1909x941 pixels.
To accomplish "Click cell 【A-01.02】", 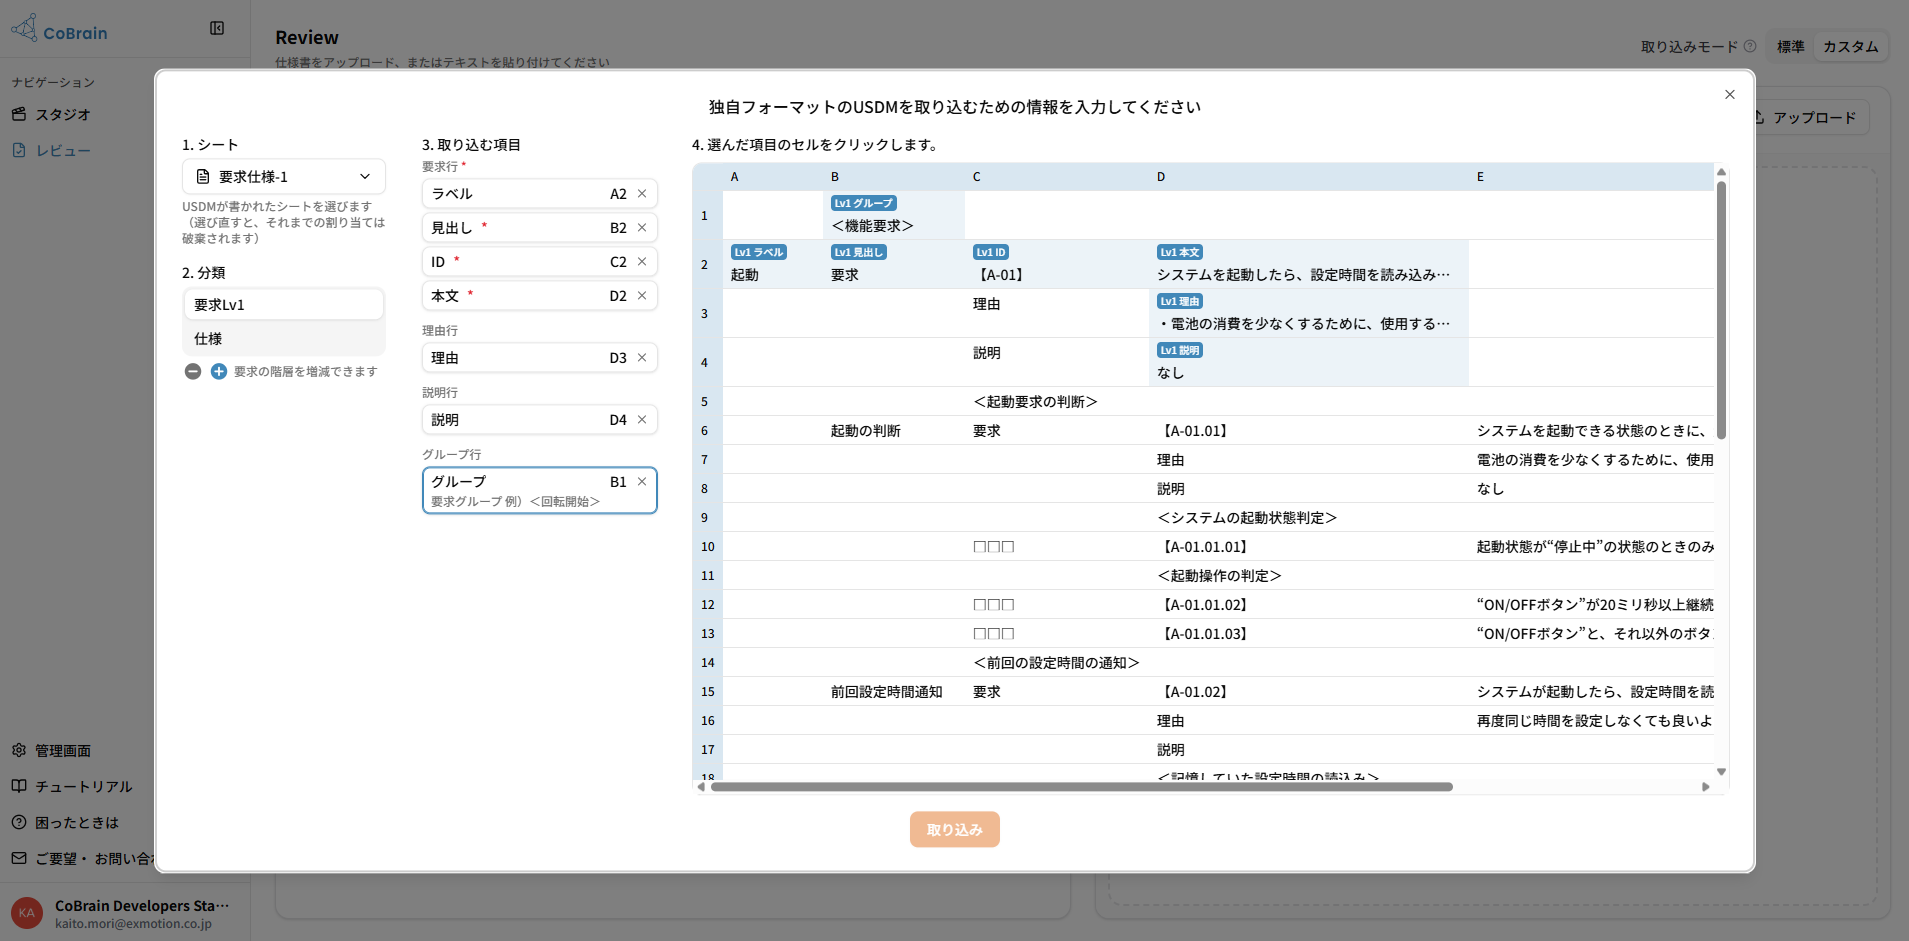I will coord(1309,692).
